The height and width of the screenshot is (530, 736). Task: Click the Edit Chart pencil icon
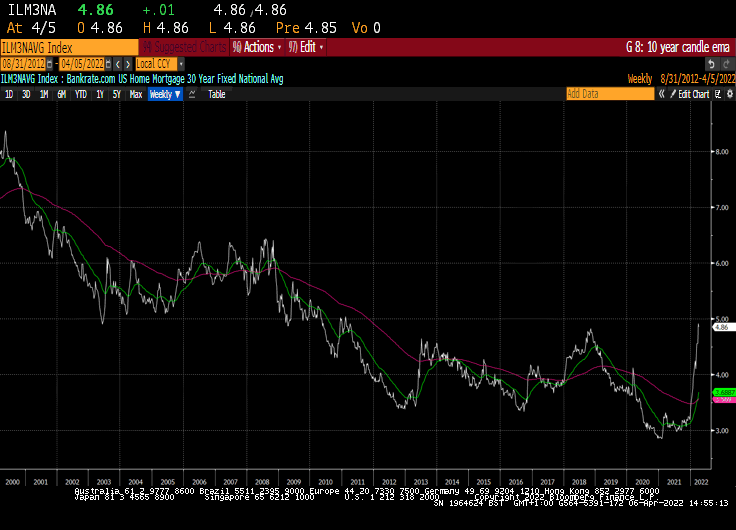click(x=673, y=94)
